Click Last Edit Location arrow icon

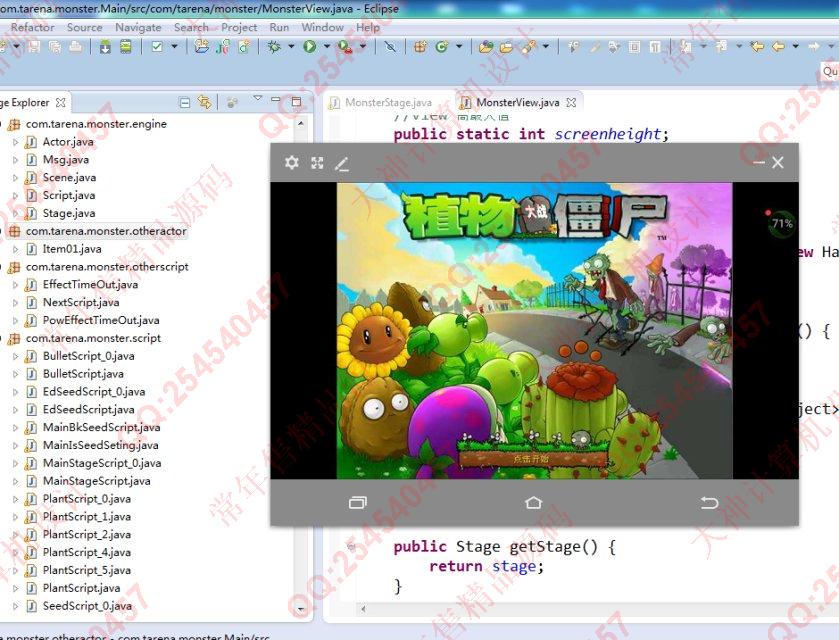pos(757,47)
